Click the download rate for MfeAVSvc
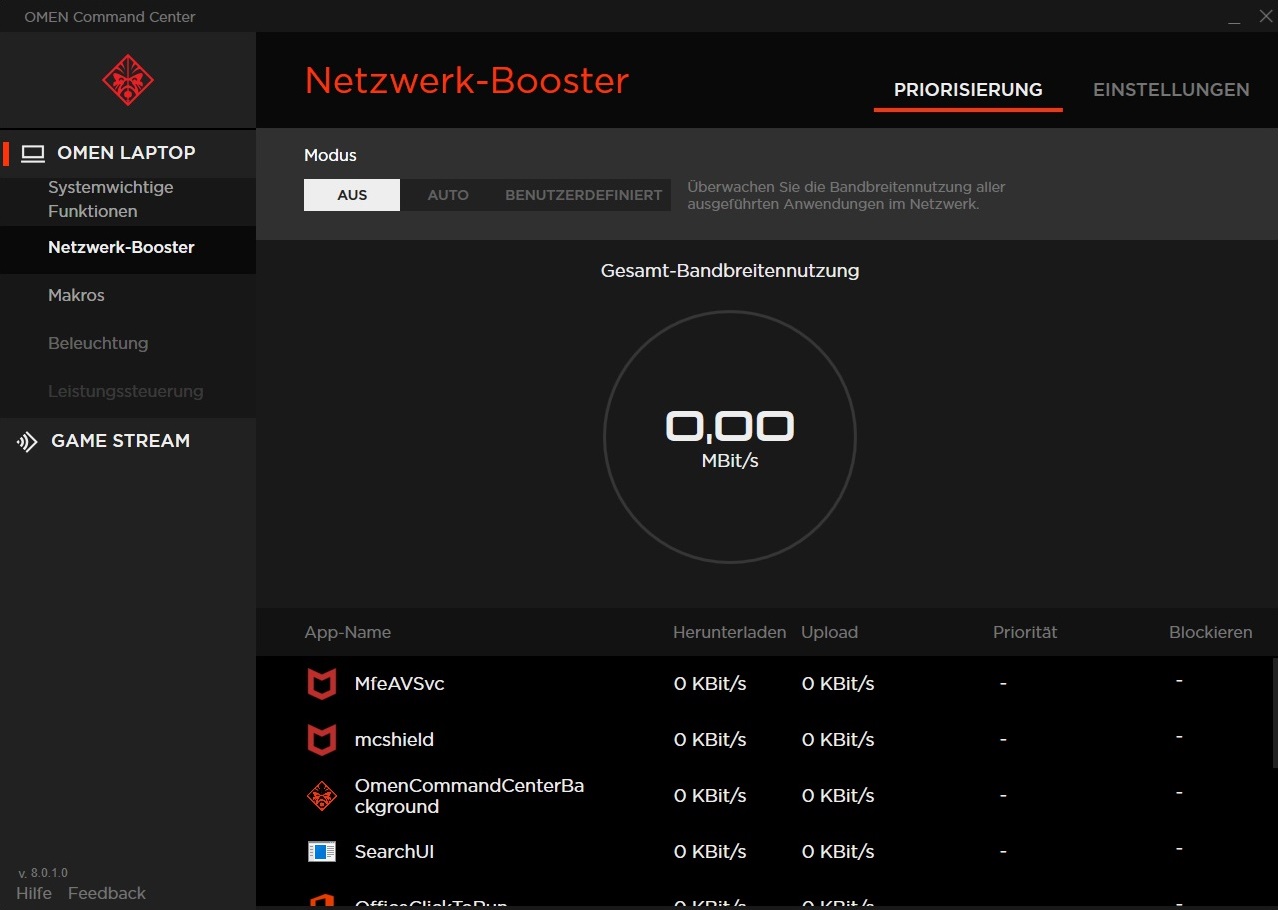Viewport: 1278px width, 910px height. [x=710, y=684]
